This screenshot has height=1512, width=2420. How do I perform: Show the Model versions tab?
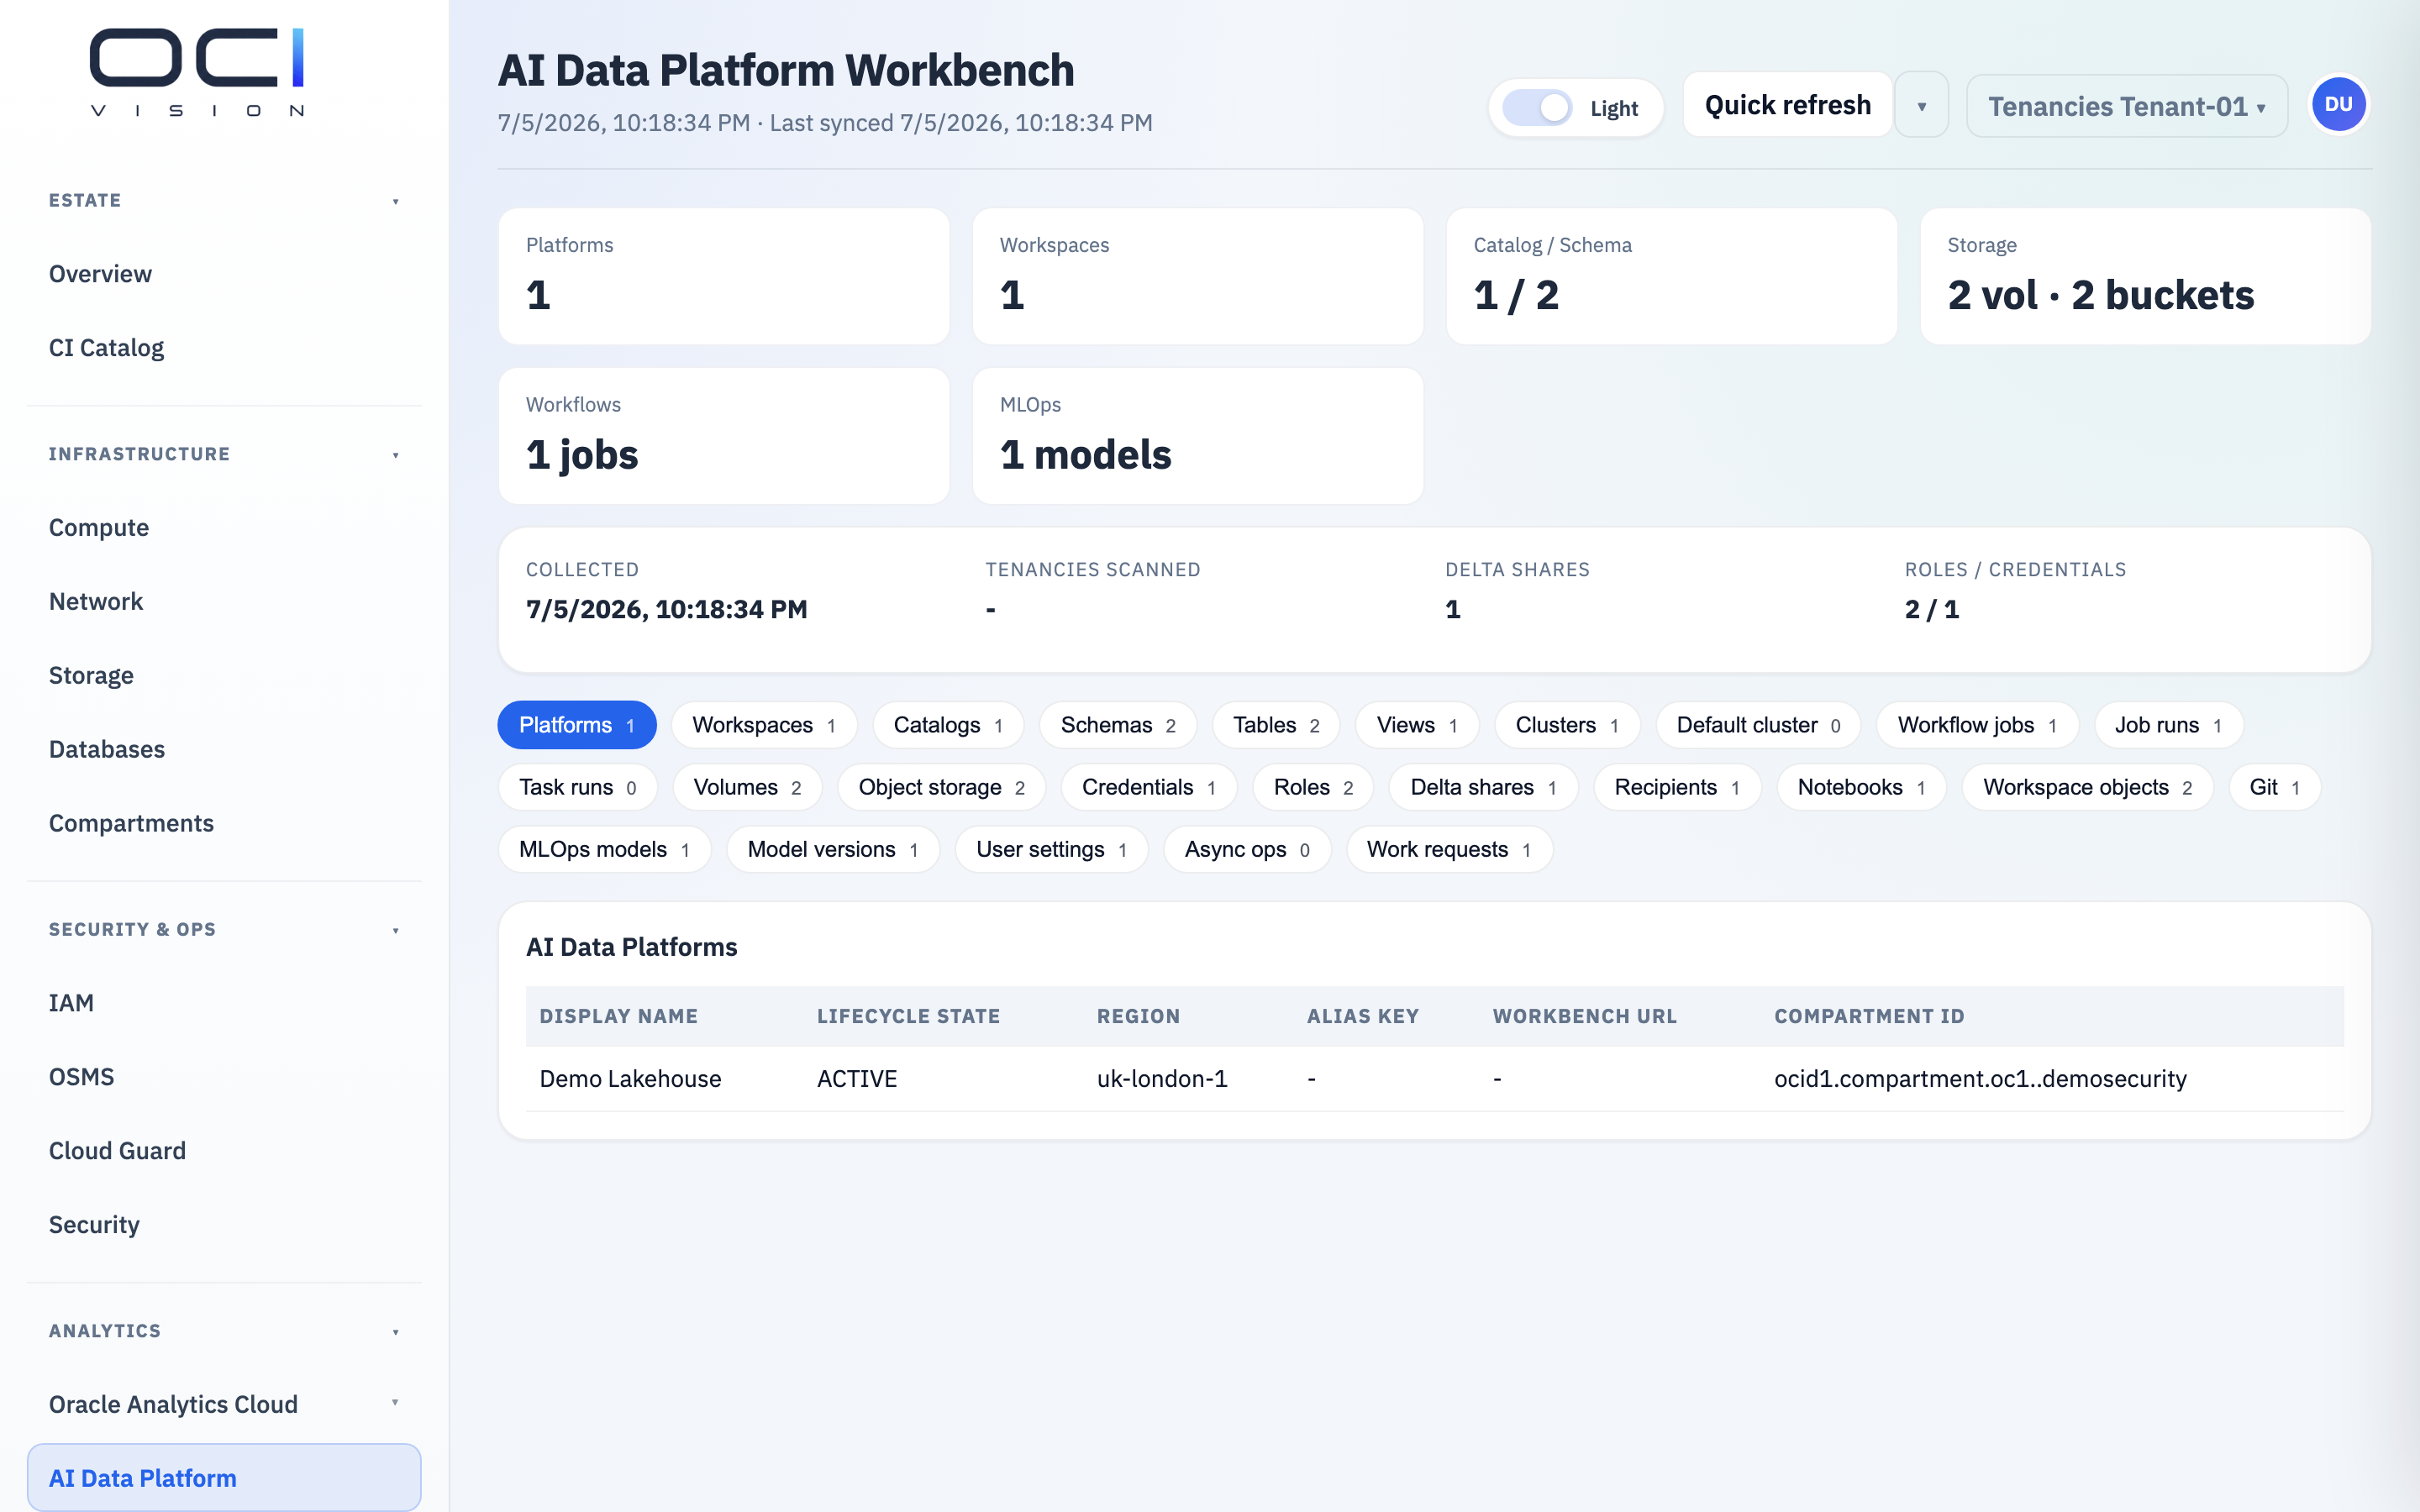pyautogui.click(x=832, y=849)
